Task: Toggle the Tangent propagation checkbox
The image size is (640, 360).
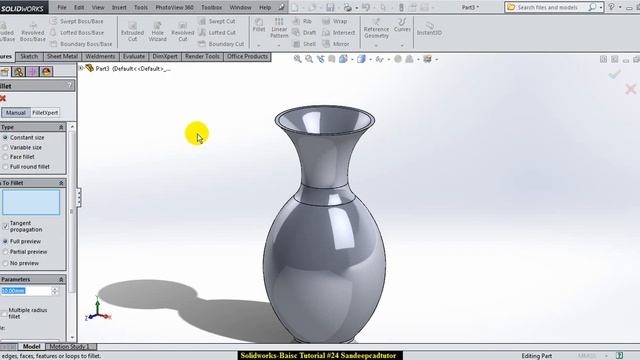Action: (x=5, y=226)
